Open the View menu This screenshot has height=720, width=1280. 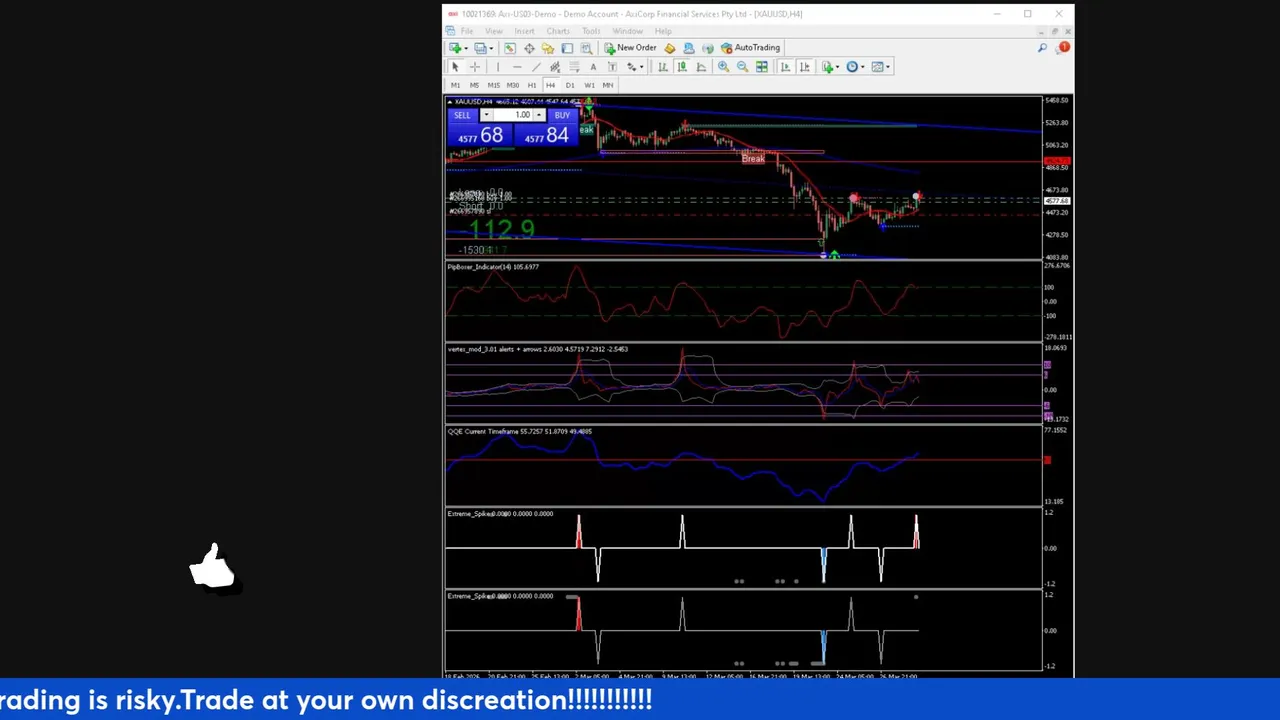point(494,31)
